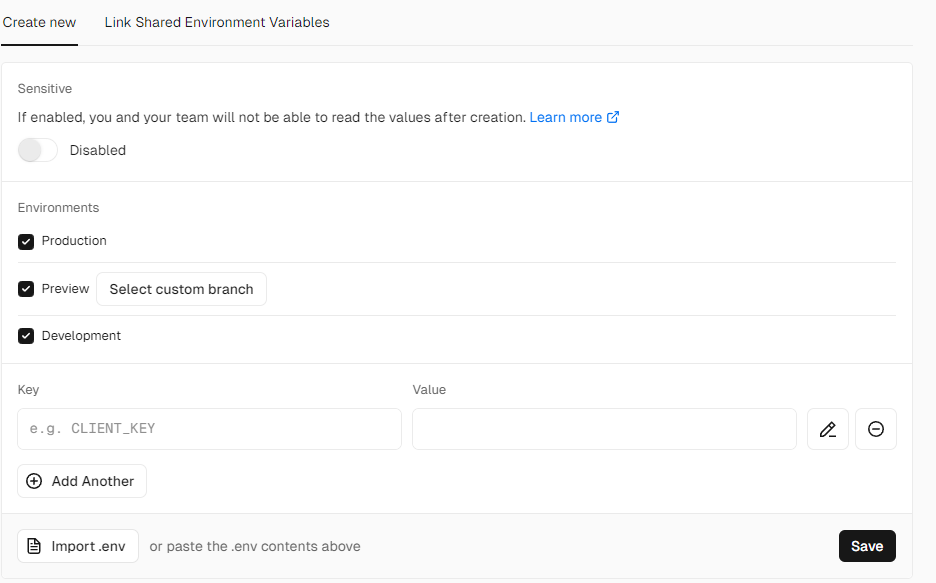Viewport: 936px width, 583px height.
Task: Click the pencil edit icon next to Value
Action: [x=827, y=428]
